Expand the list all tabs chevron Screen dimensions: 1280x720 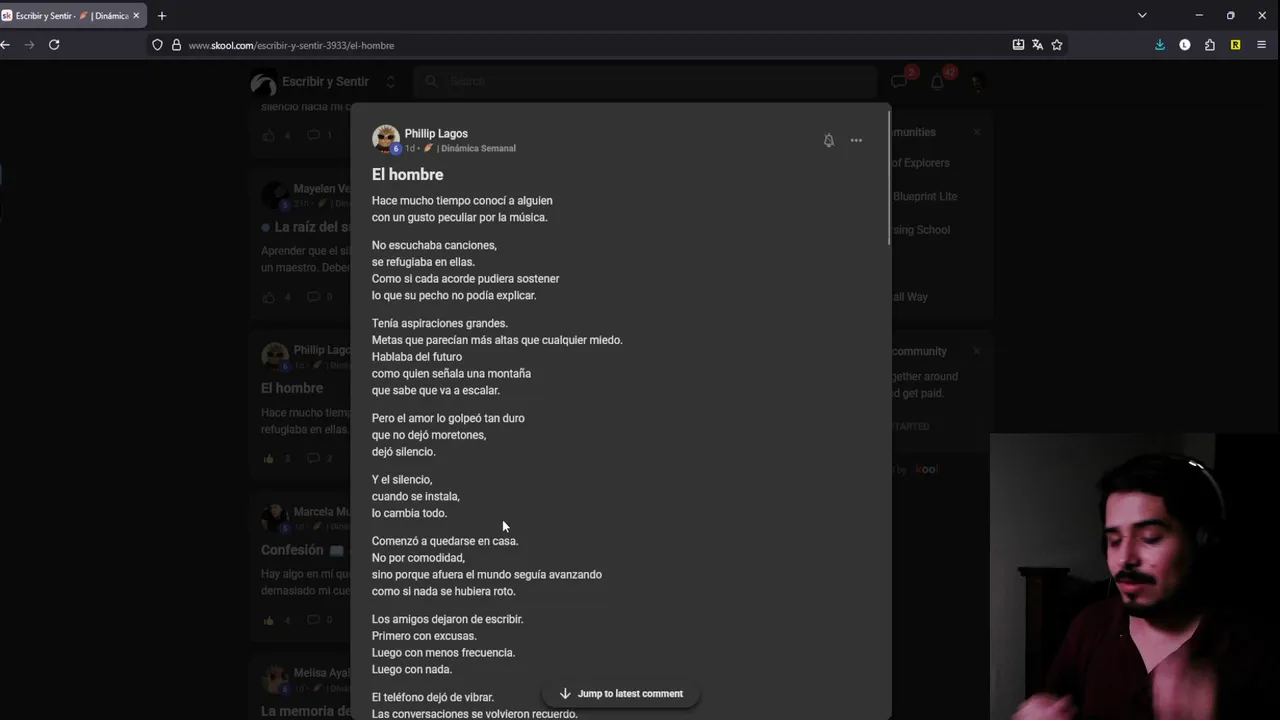tap(1142, 16)
